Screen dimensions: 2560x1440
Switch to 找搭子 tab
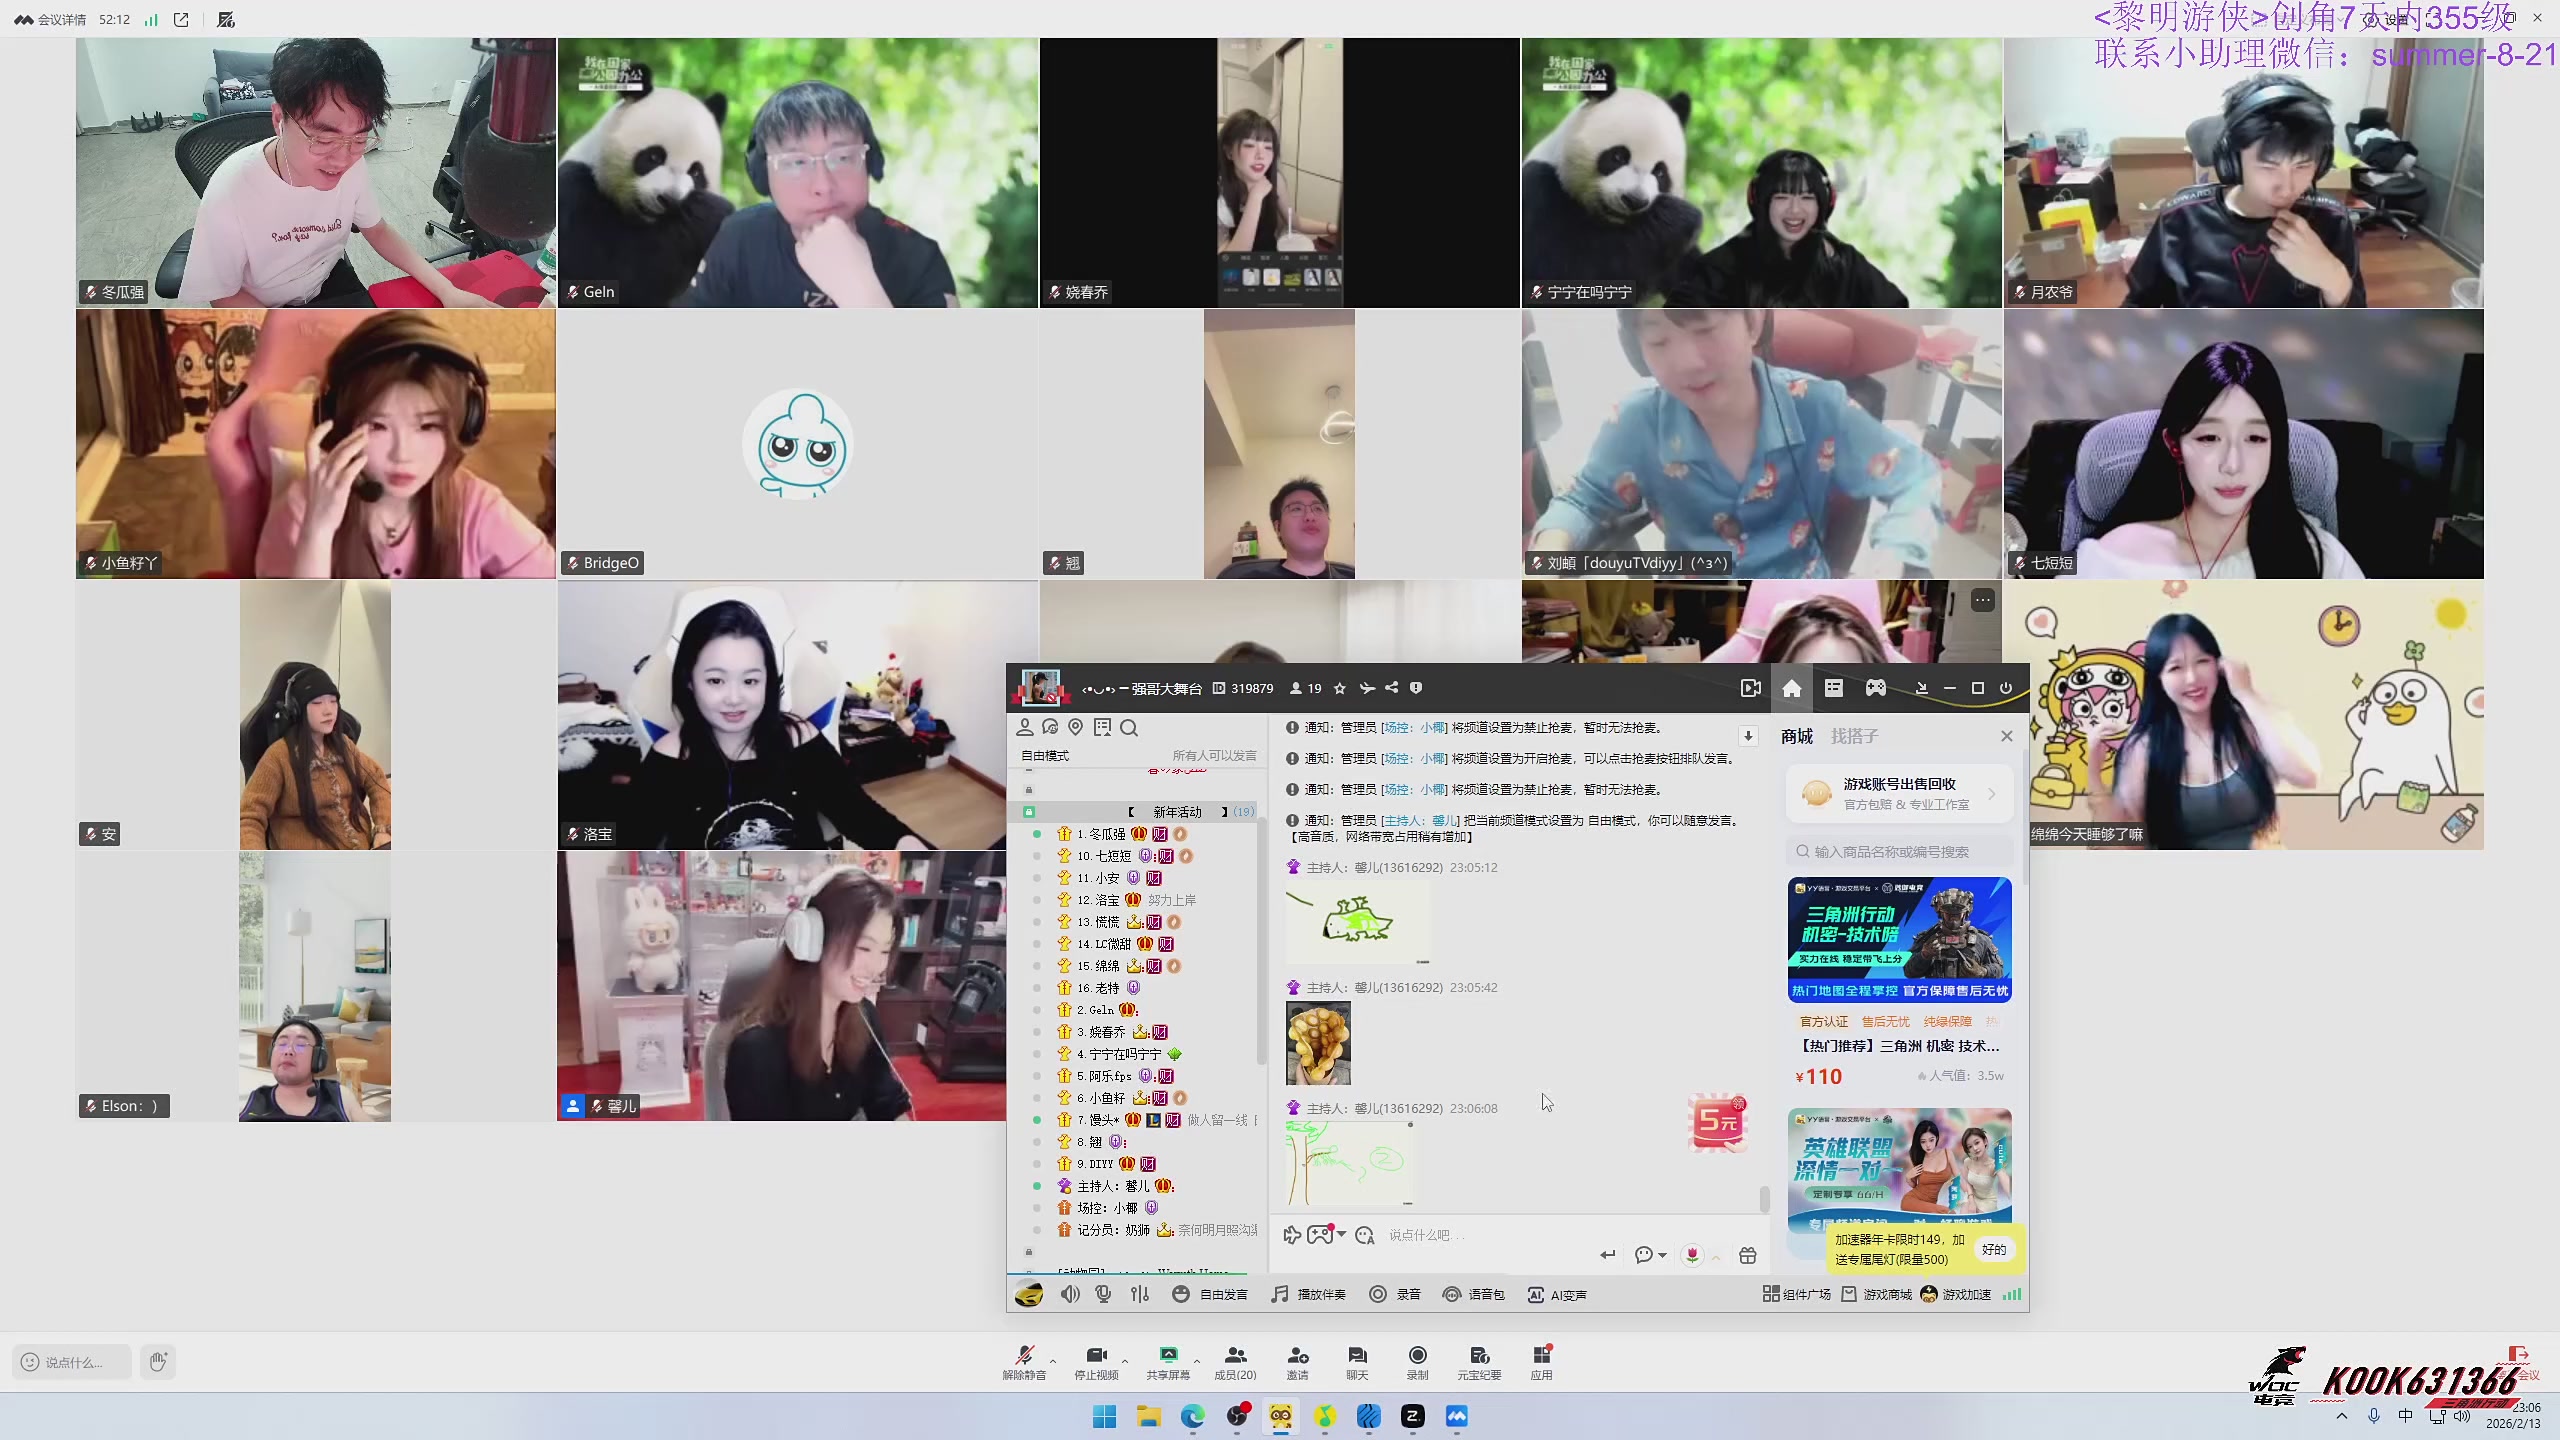coord(1854,736)
